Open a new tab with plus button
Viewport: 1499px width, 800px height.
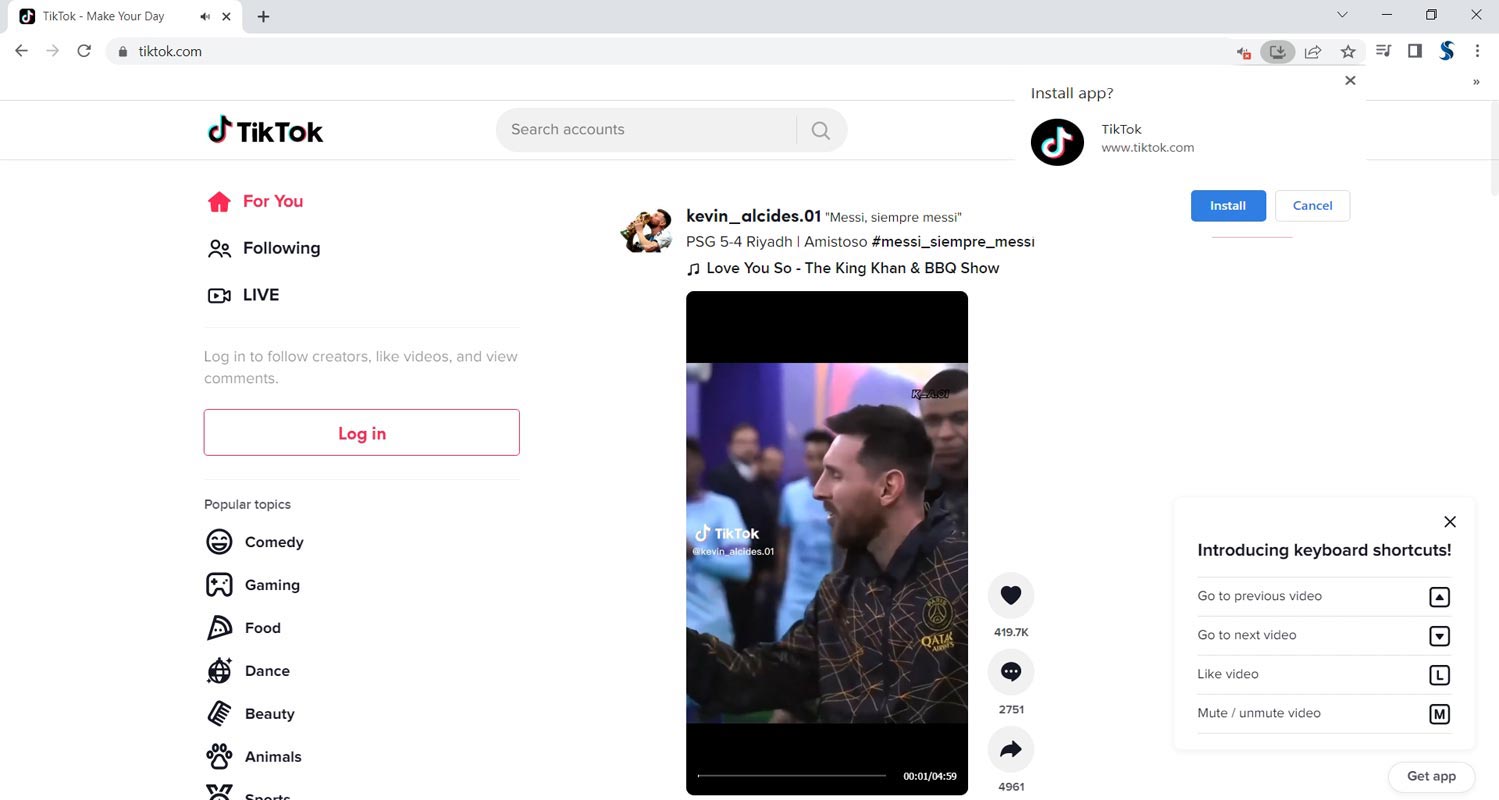coord(263,16)
